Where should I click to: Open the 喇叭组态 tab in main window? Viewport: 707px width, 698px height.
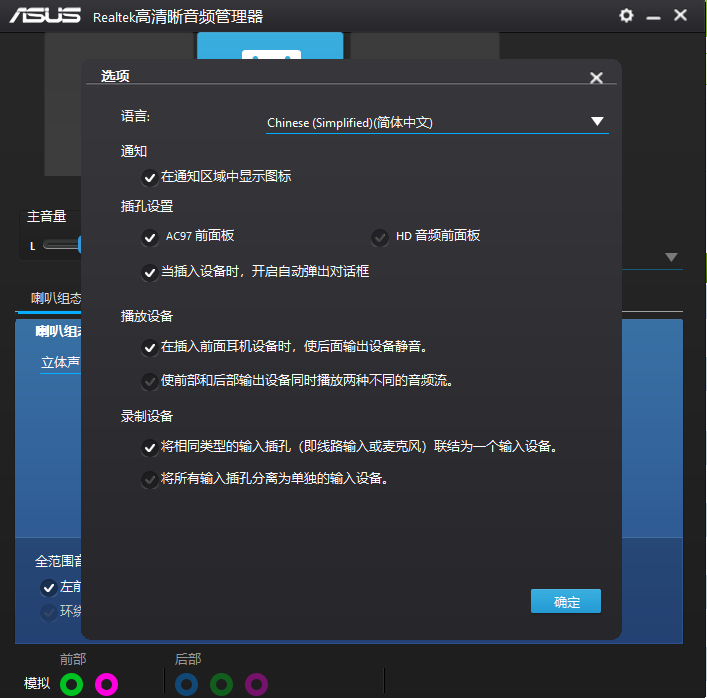click(x=56, y=298)
